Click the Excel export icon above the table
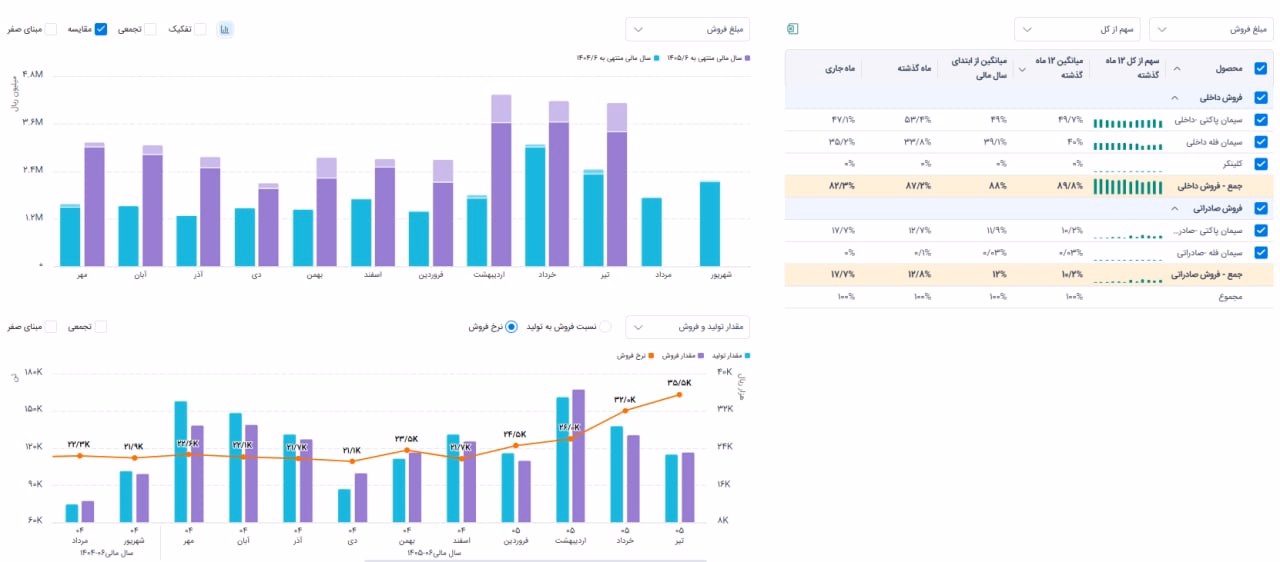 pyautogui.click(x=792, y=29)
